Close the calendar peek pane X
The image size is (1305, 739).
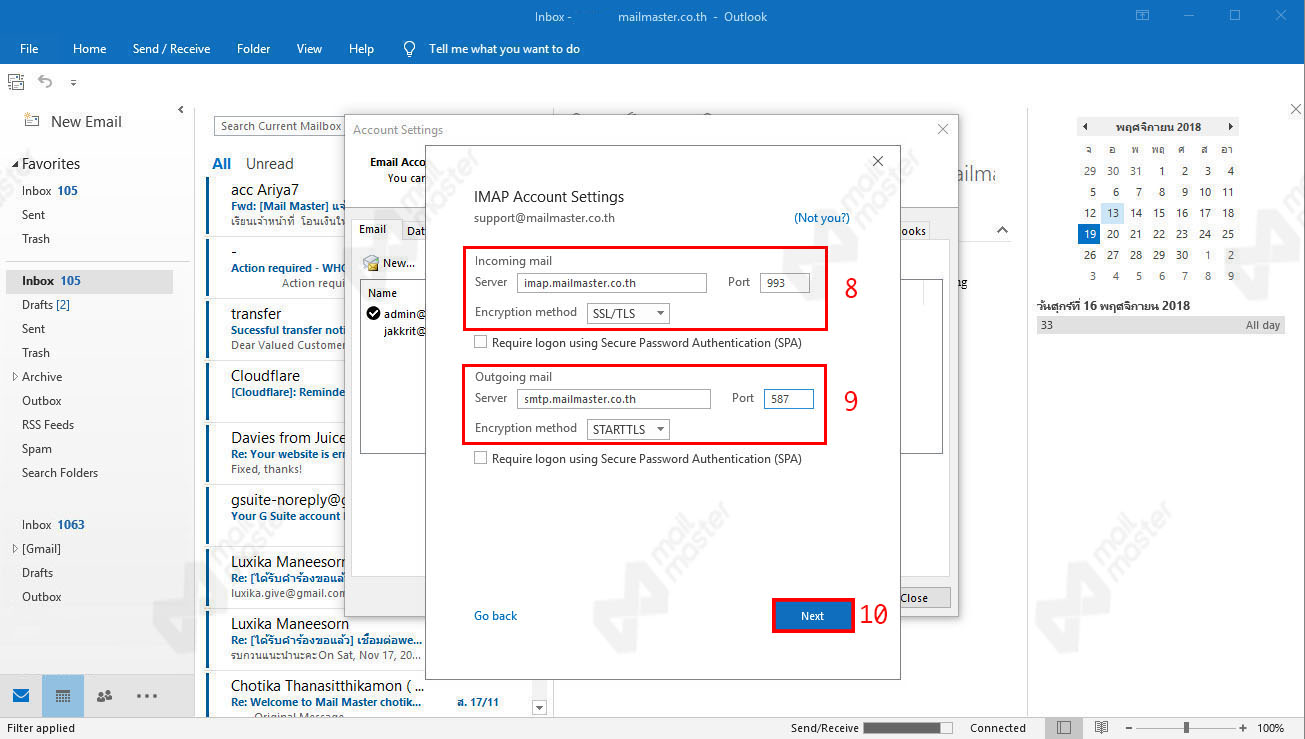(x=1295, y=109)
